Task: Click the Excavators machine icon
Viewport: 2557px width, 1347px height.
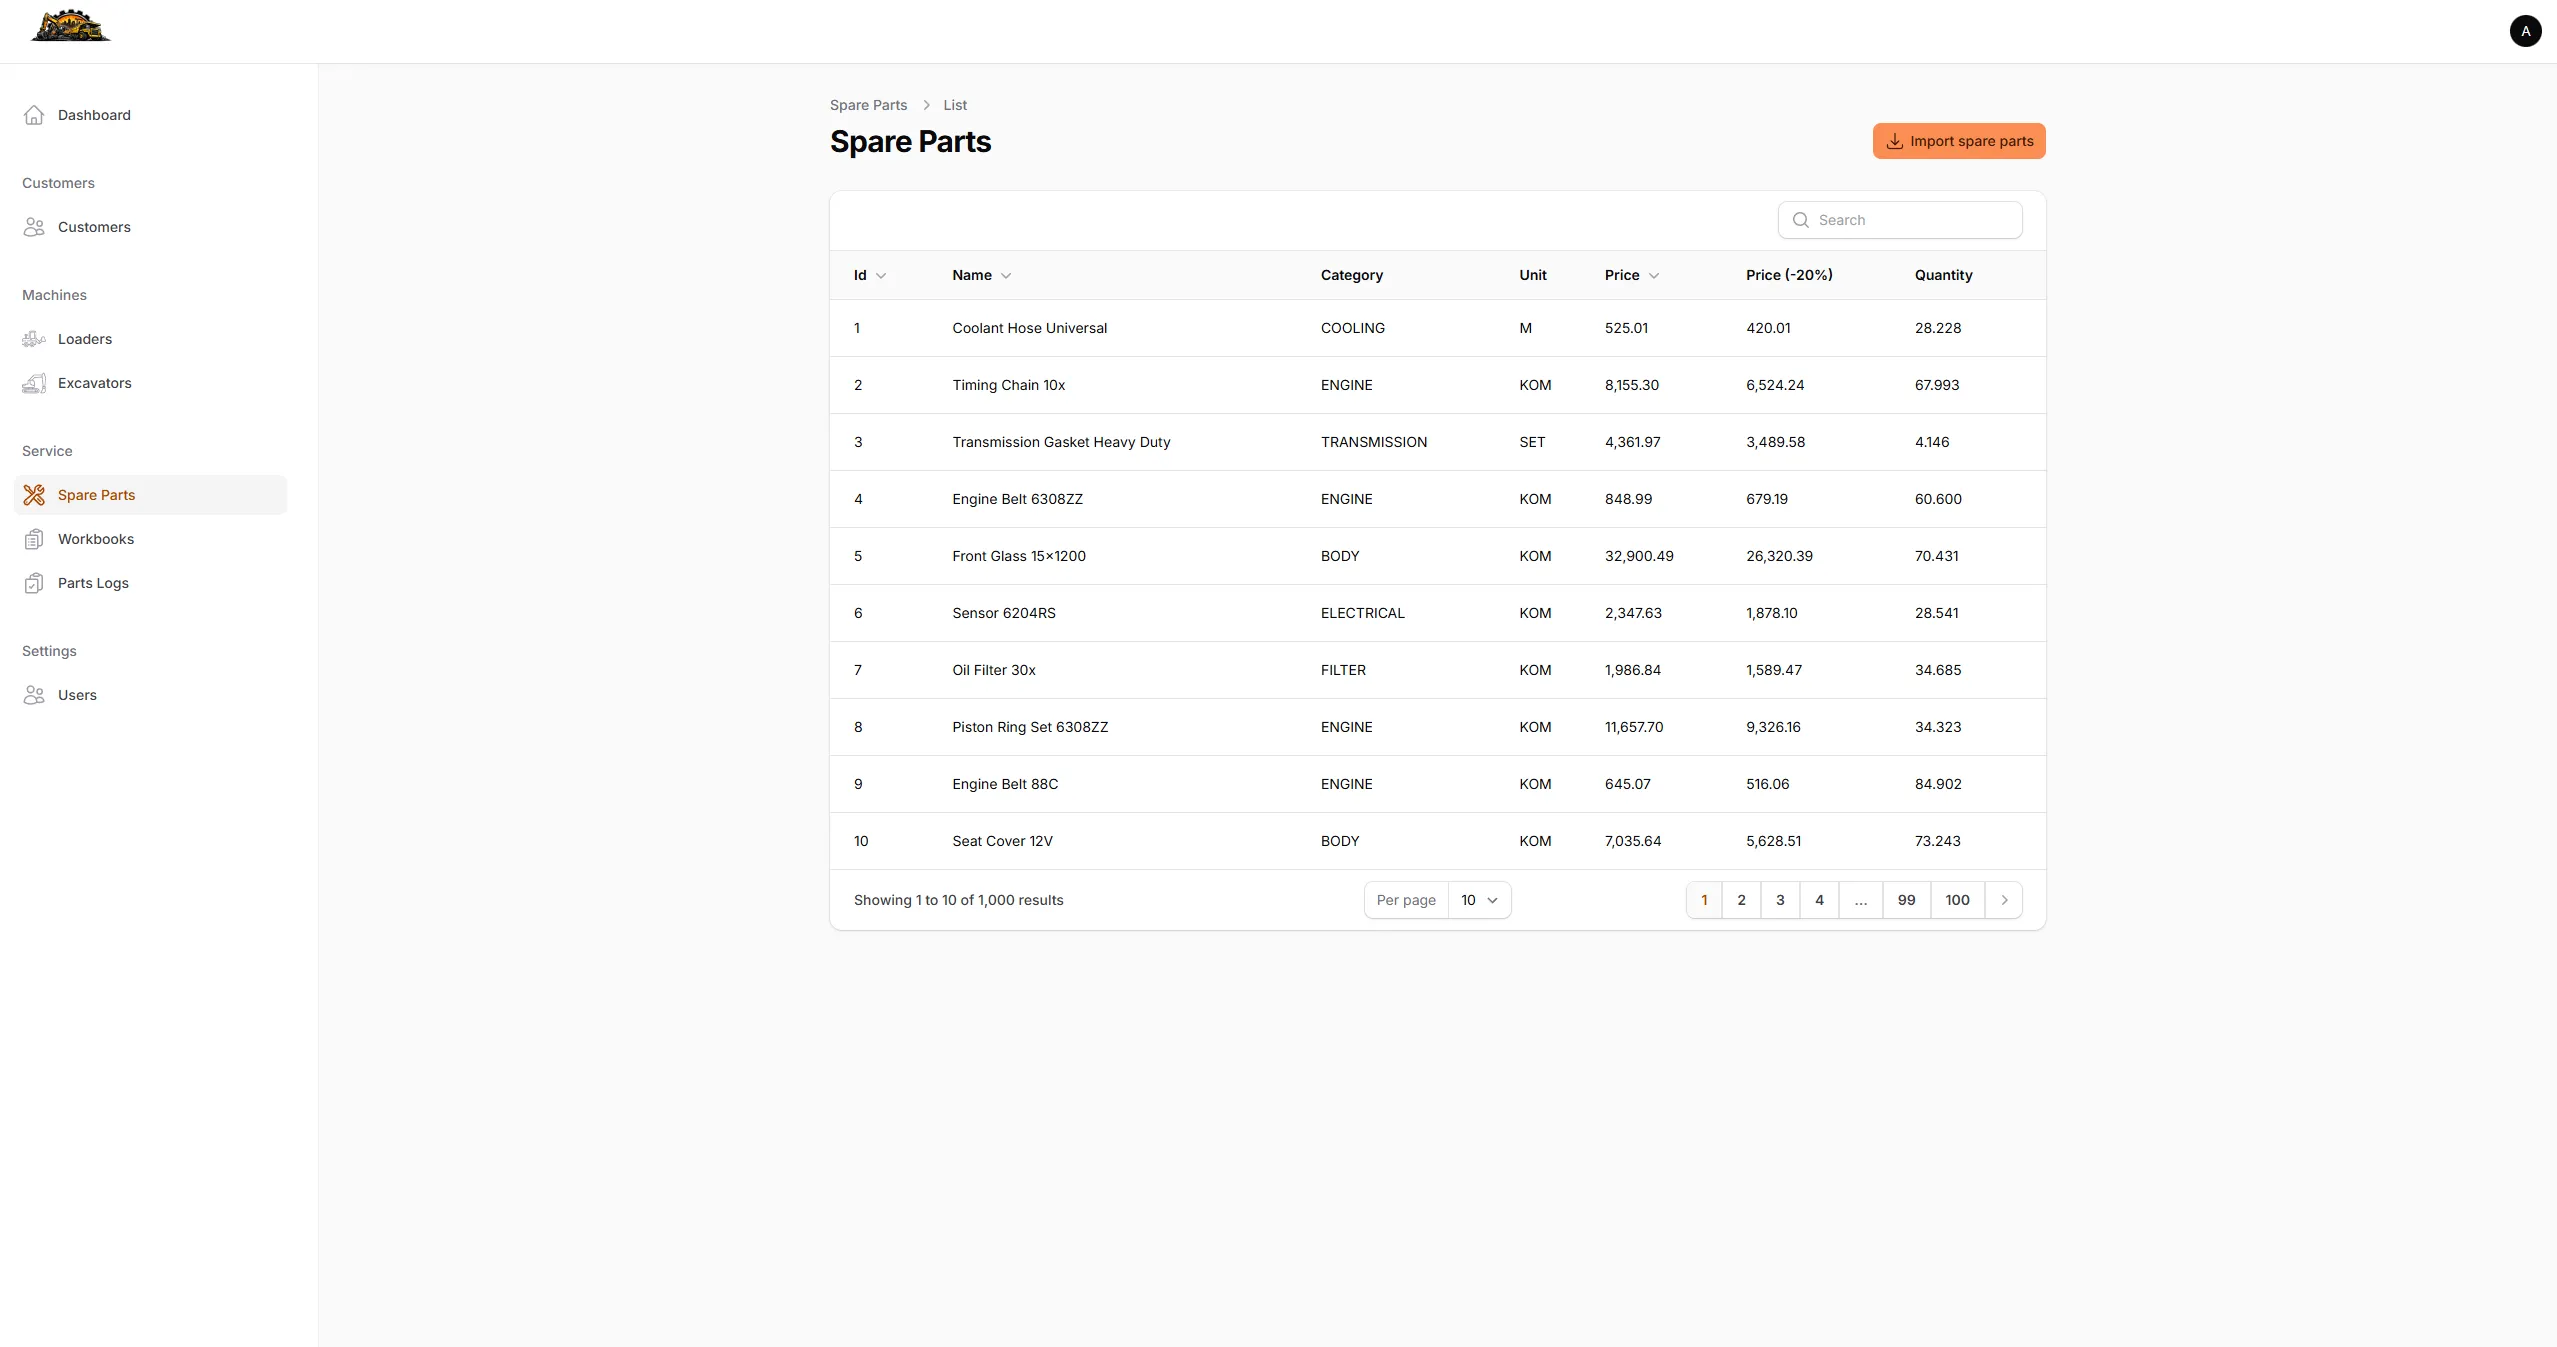Action: (34, 383)
